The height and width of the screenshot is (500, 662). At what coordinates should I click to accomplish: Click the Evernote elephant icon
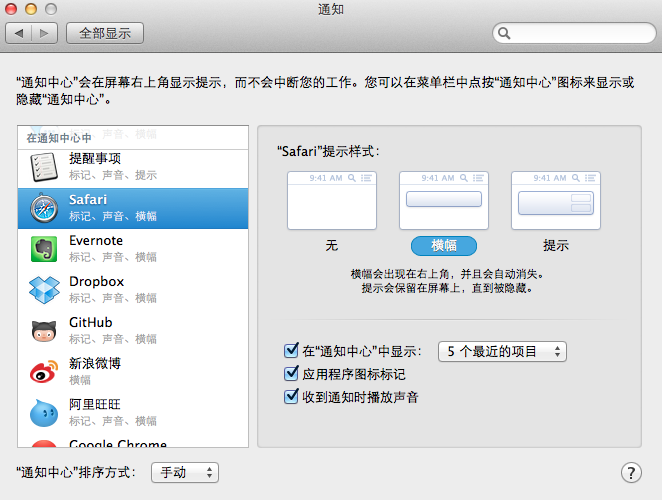44,249
